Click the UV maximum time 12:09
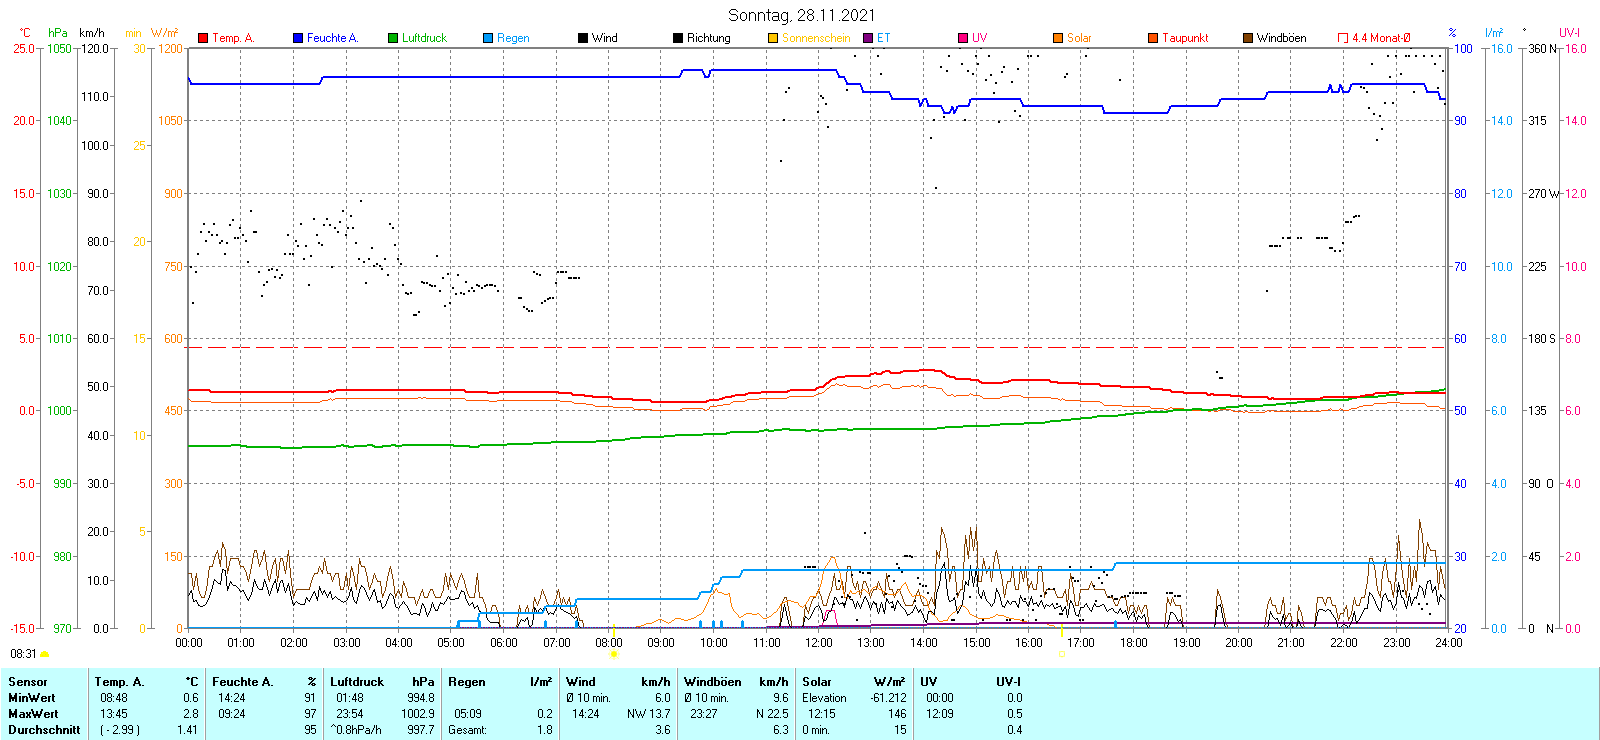The width and height of the screenshot is (1600, 740). tap(940, 714)
